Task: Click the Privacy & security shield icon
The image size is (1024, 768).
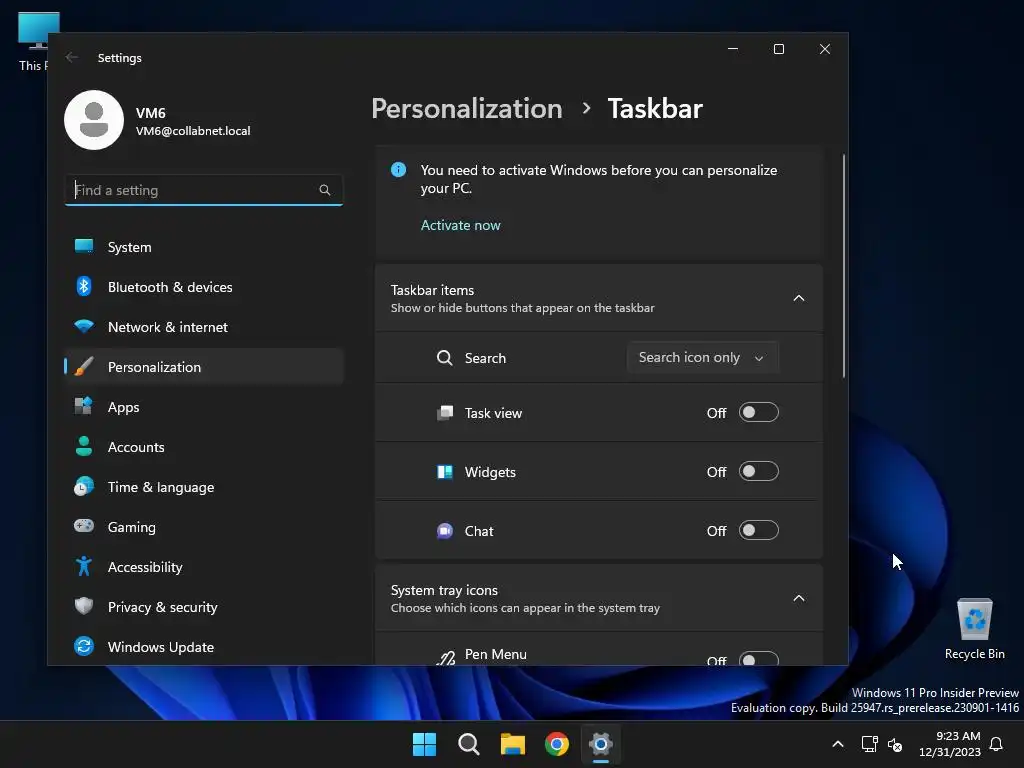Action: tap(84, 606)
